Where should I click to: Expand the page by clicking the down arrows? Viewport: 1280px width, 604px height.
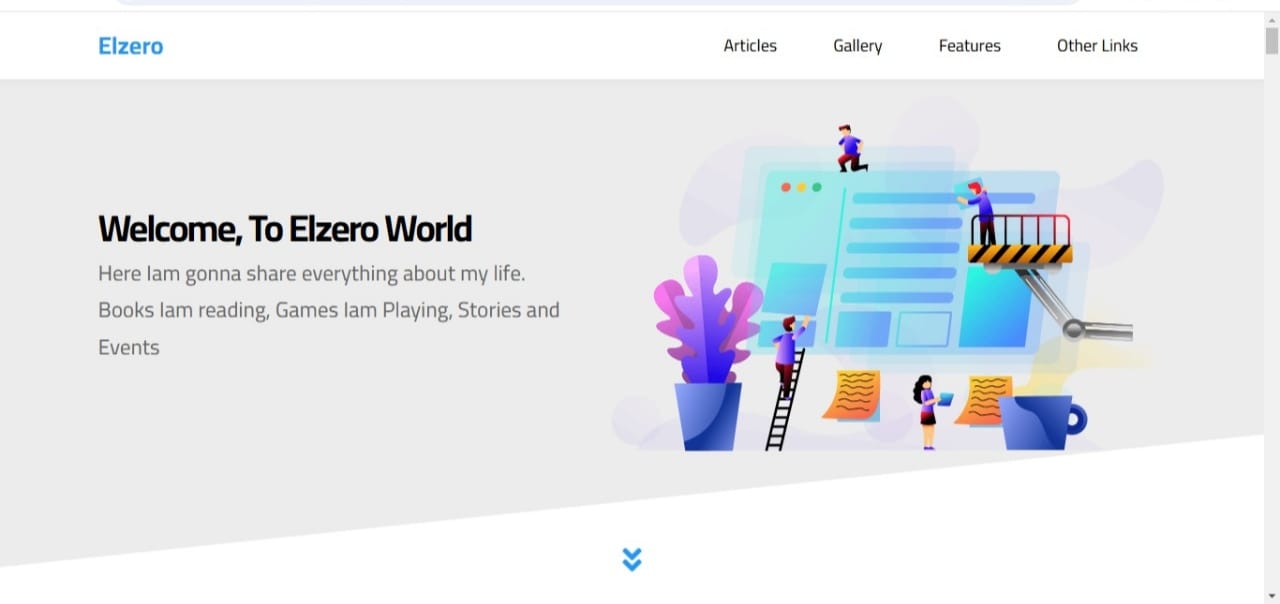tap(631, 559)
